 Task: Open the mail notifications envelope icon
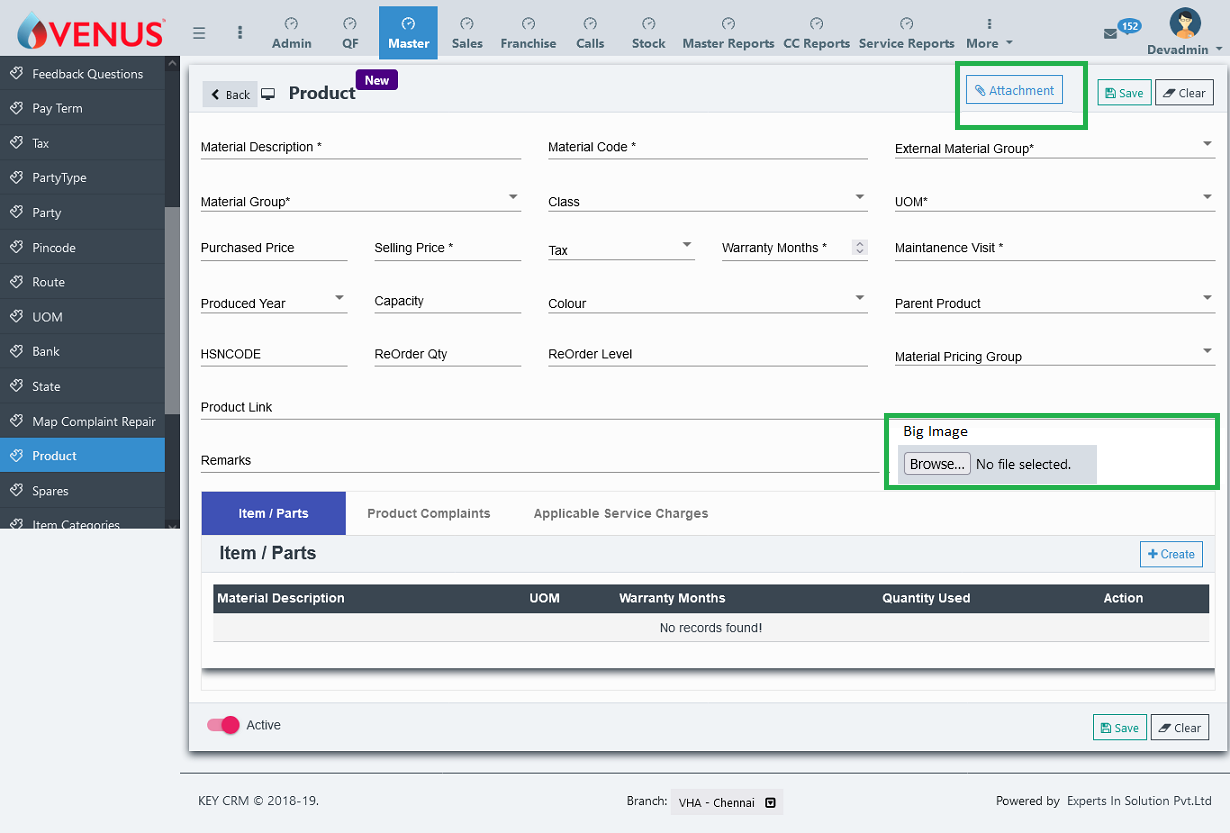1110,34
